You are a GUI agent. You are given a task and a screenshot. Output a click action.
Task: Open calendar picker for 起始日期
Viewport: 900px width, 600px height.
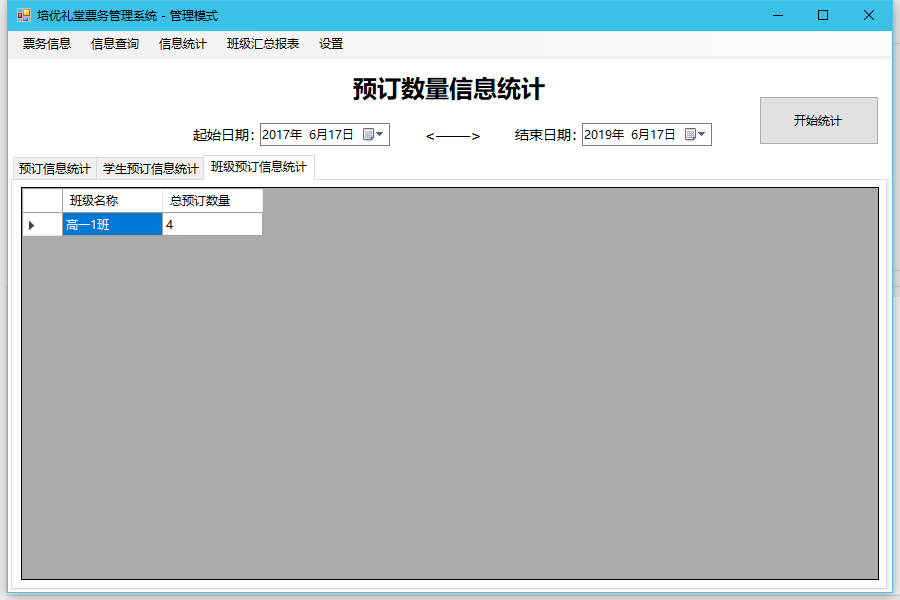tap(374, 135)
